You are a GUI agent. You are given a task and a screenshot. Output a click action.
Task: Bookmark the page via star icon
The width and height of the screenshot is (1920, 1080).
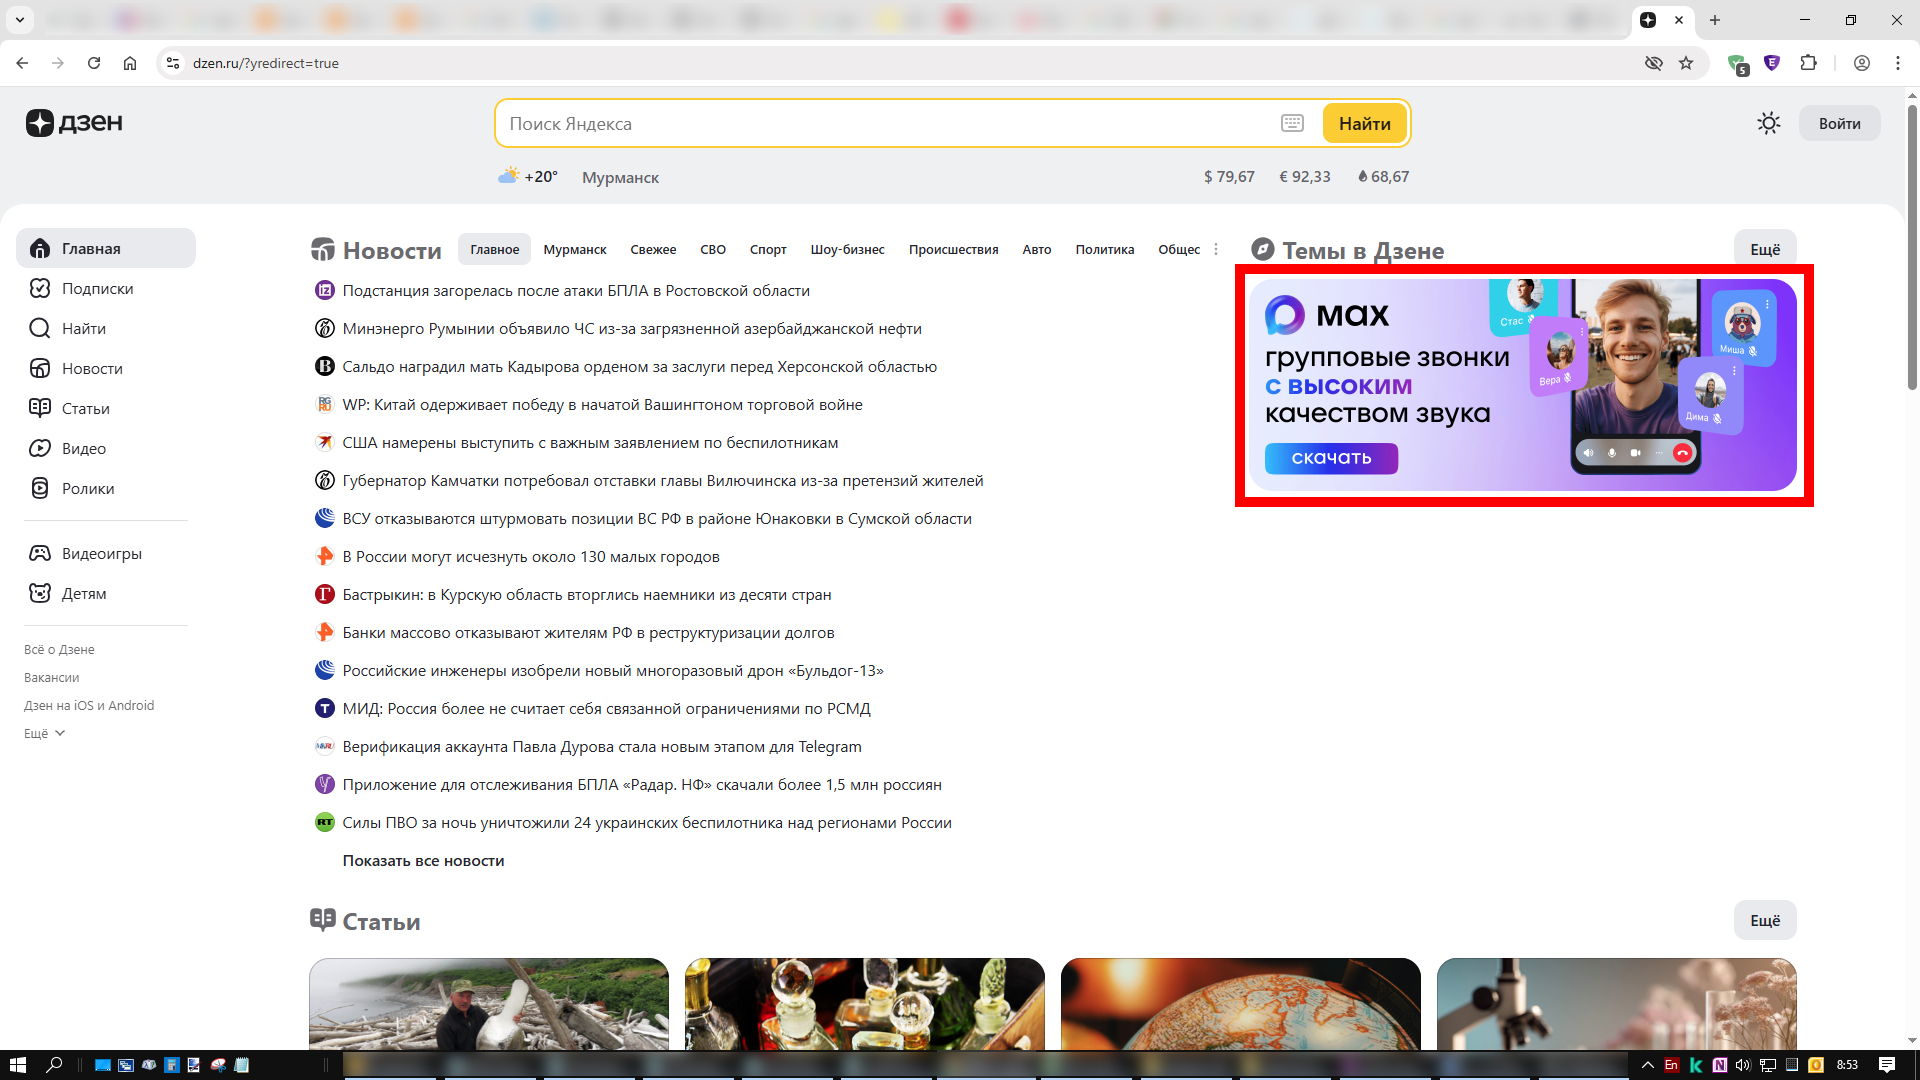1687,63
